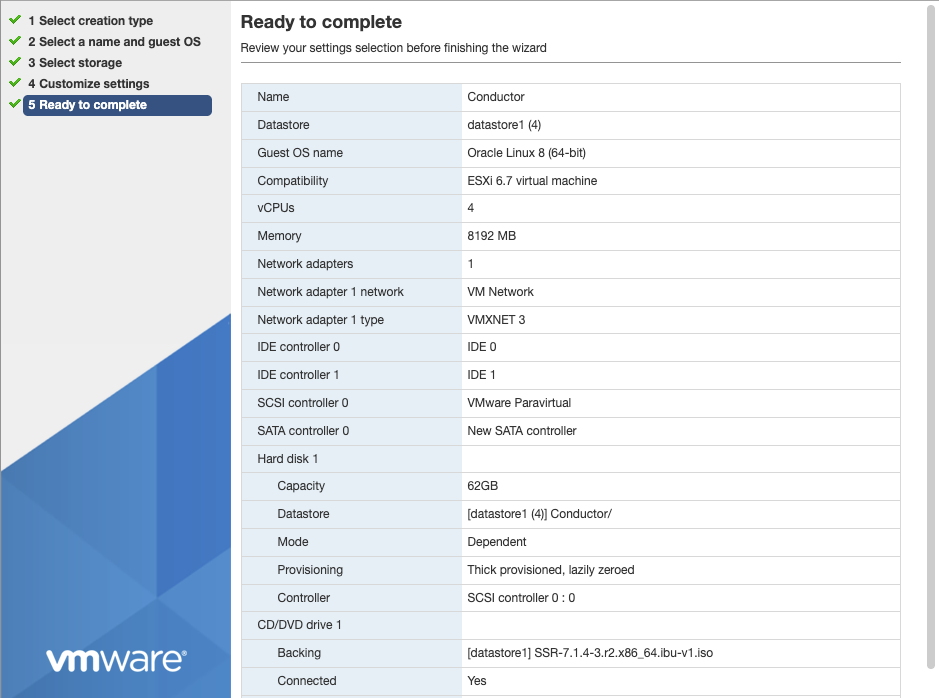Select the VMware Paravirtual value

pyautogui.click(x=519, y=403)
